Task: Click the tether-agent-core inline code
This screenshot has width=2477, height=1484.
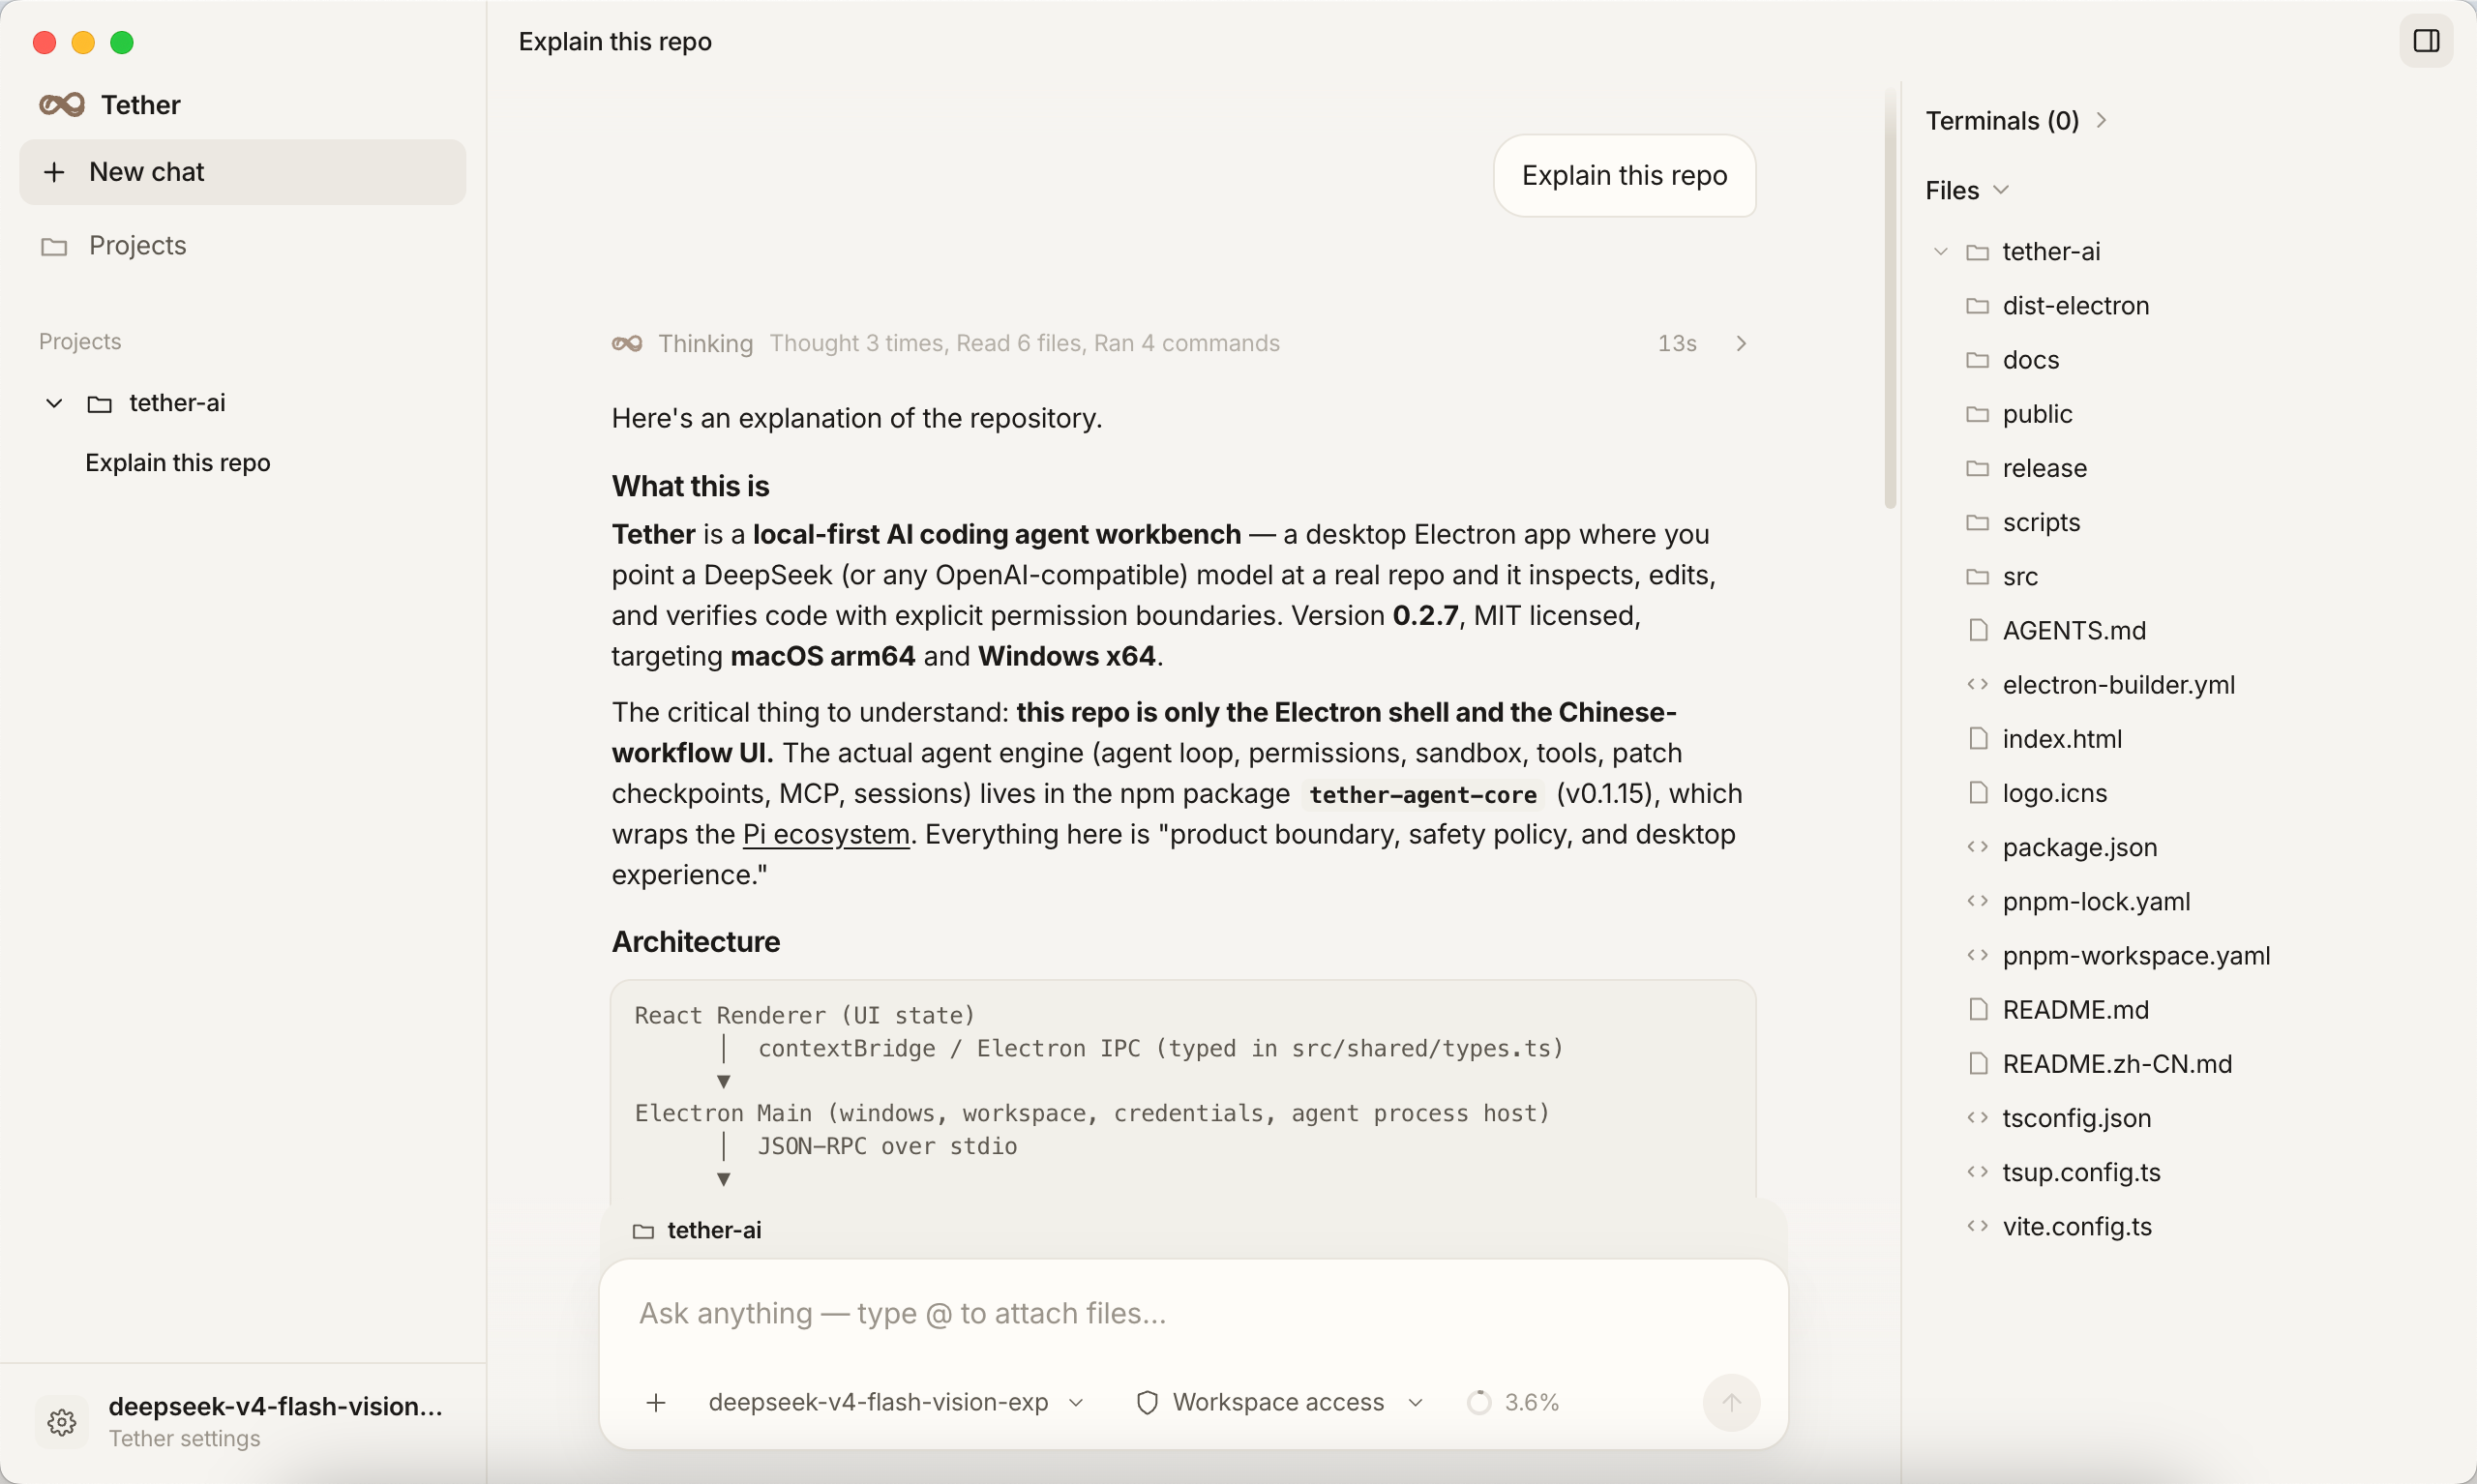Action: coord(1423,795)
